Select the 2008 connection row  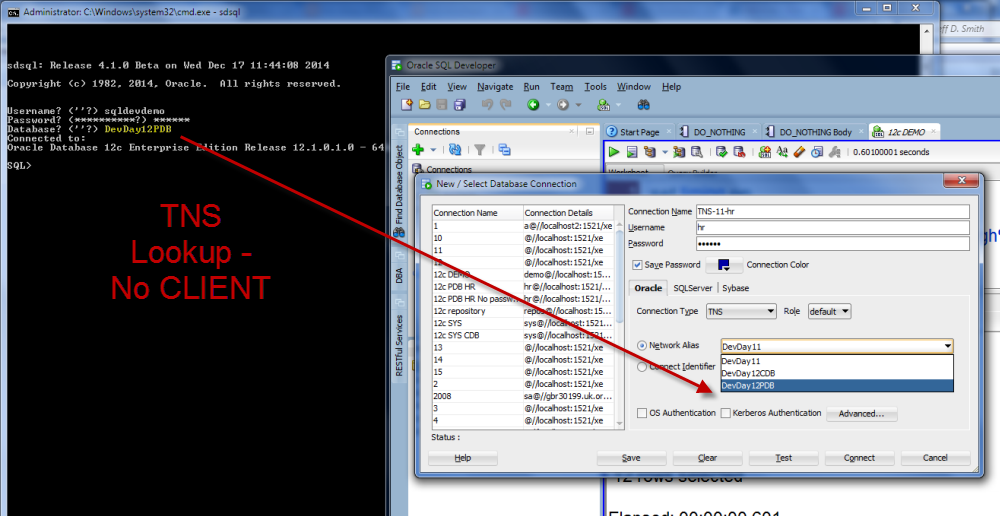click(x=523, y=396)
